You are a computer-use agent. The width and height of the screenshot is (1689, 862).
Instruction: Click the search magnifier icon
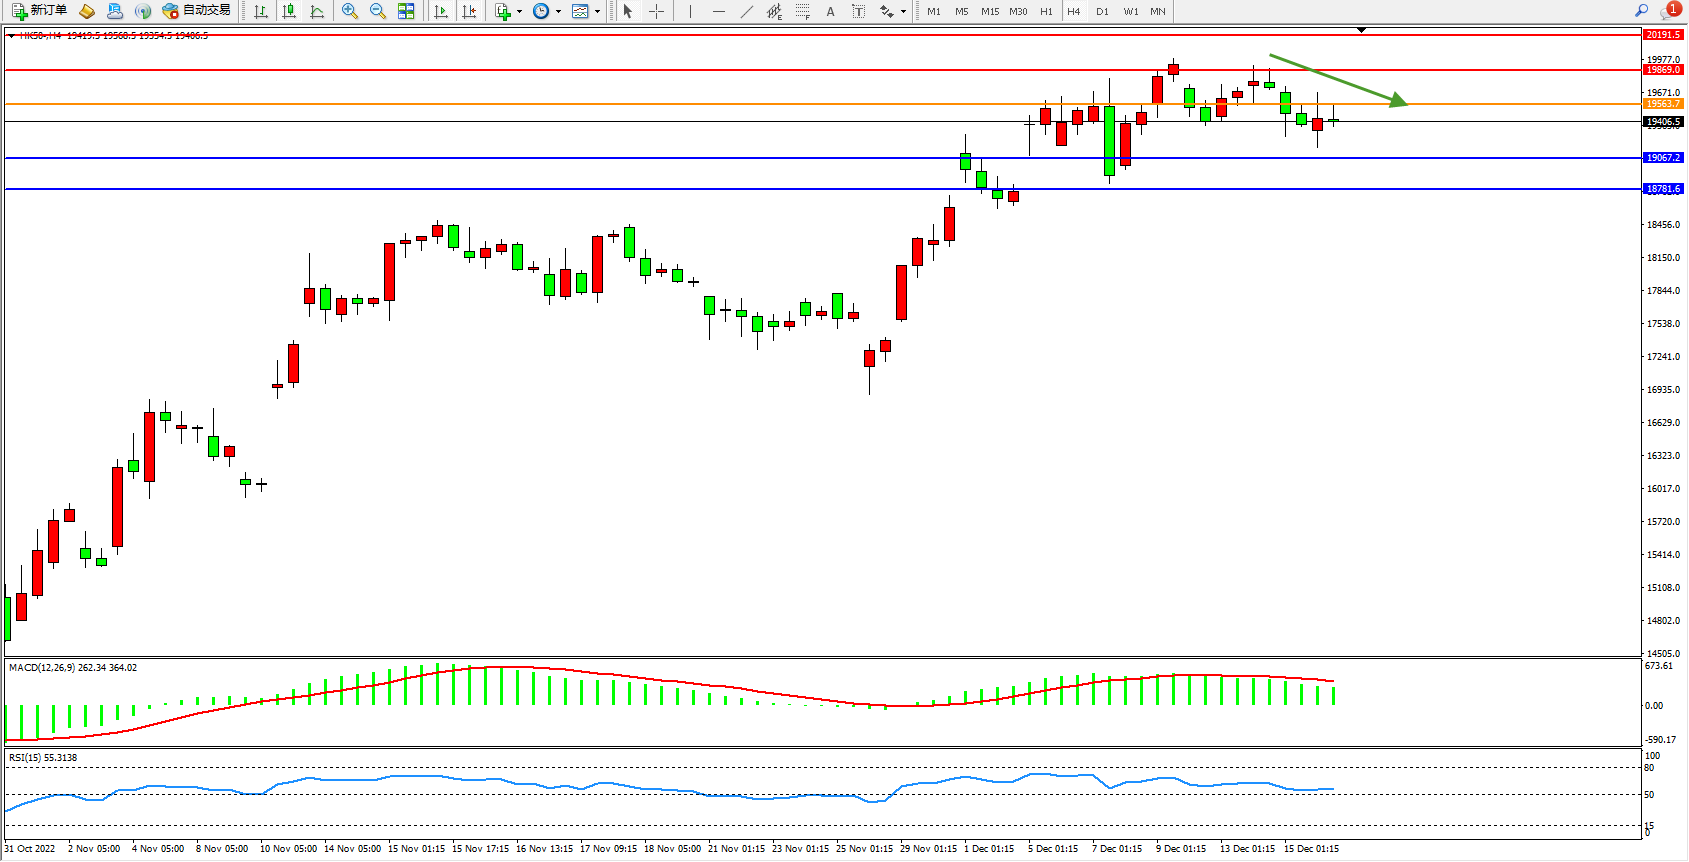(x=1641, y=11)
